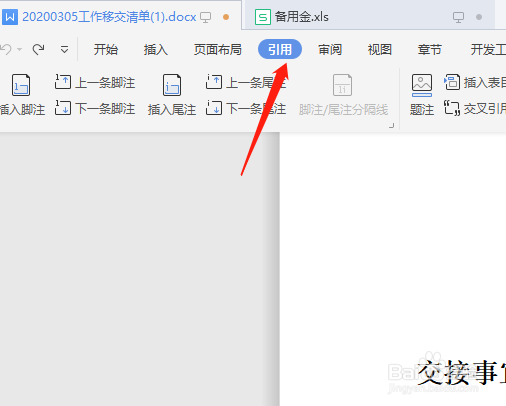The height and width of the screenshot is (406, 506).
Task: Open the 开始 (Home) ribbon tab
Action: [x=106, y=49]
